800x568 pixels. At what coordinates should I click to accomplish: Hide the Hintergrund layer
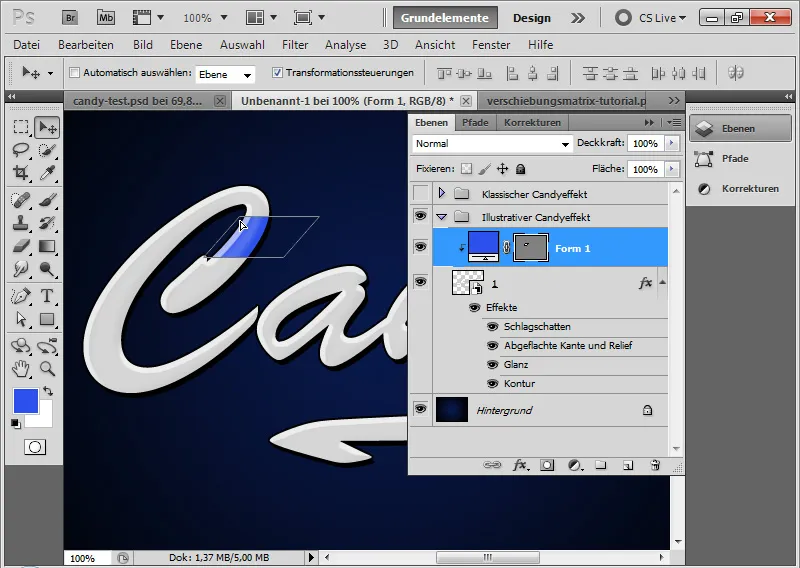pyautogui.click(x=420, y=409)
